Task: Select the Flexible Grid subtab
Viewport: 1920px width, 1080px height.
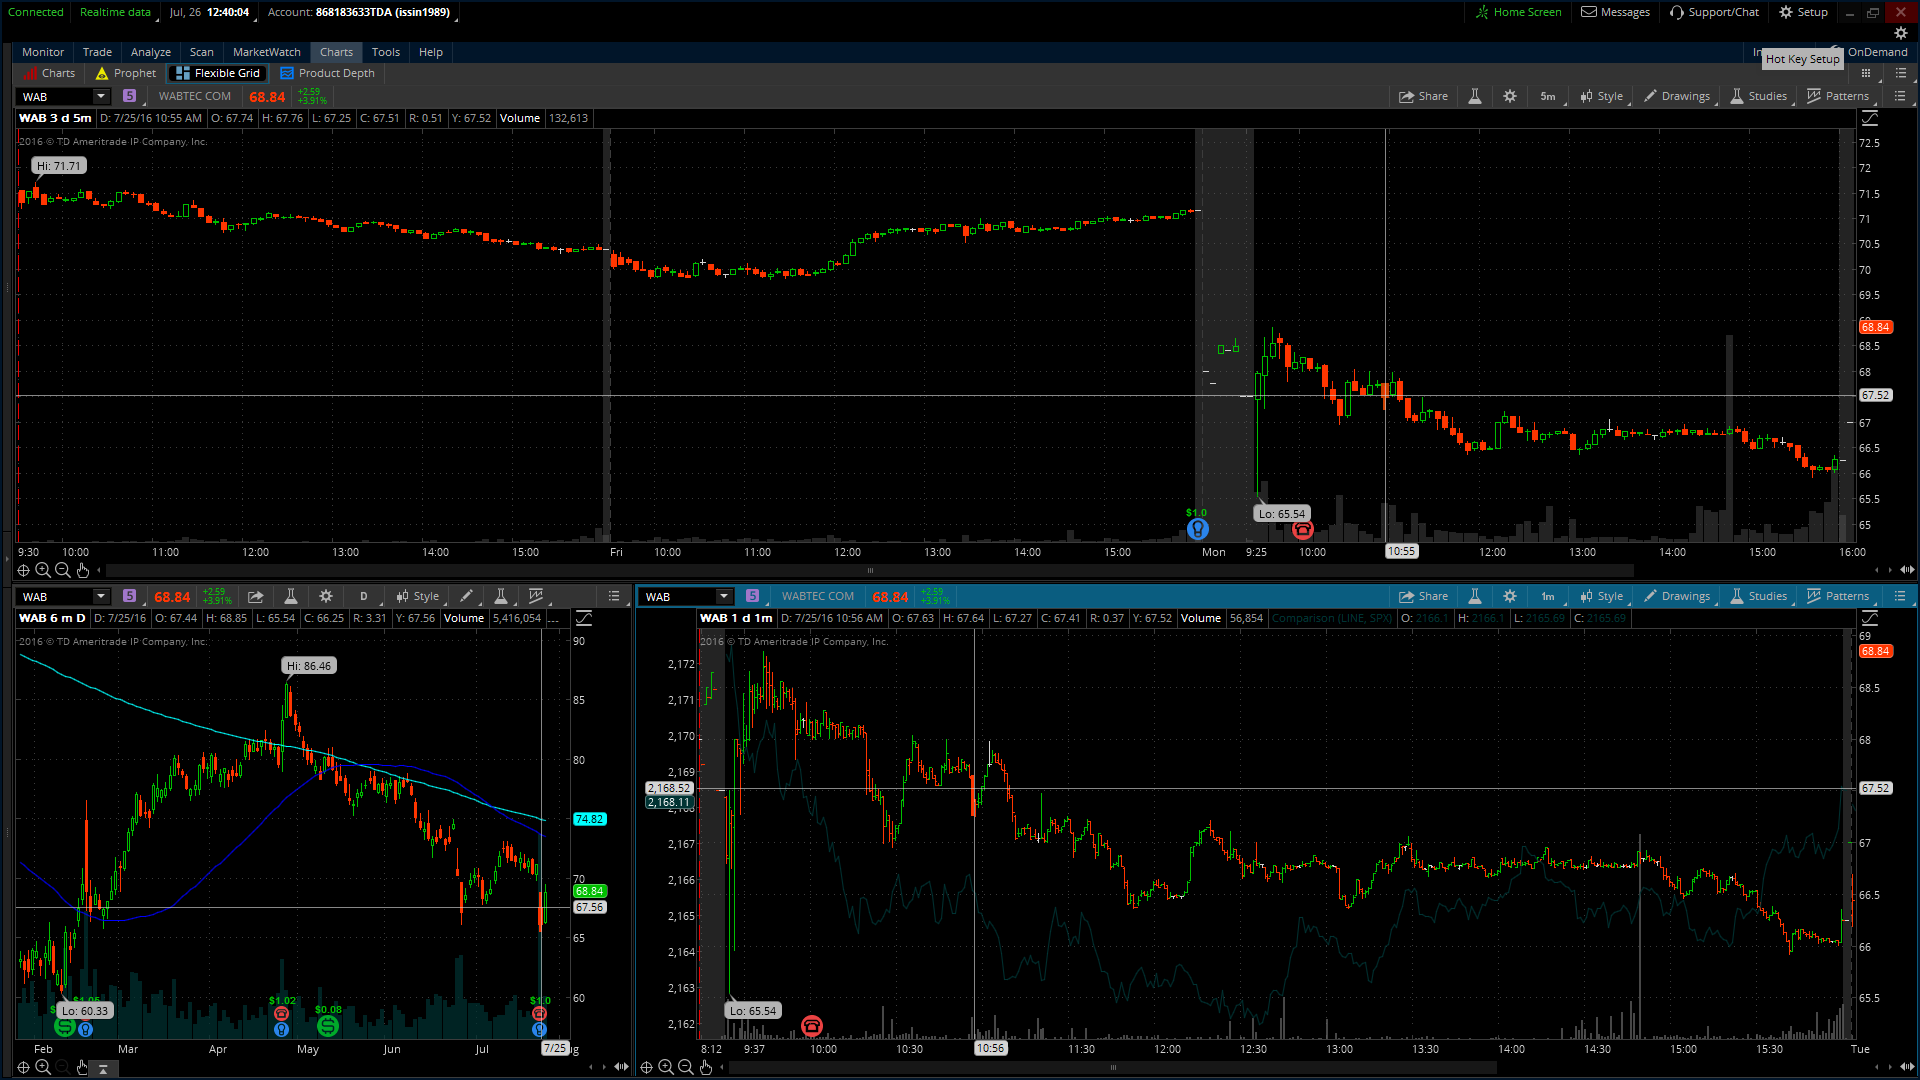Action: point(218,73)
